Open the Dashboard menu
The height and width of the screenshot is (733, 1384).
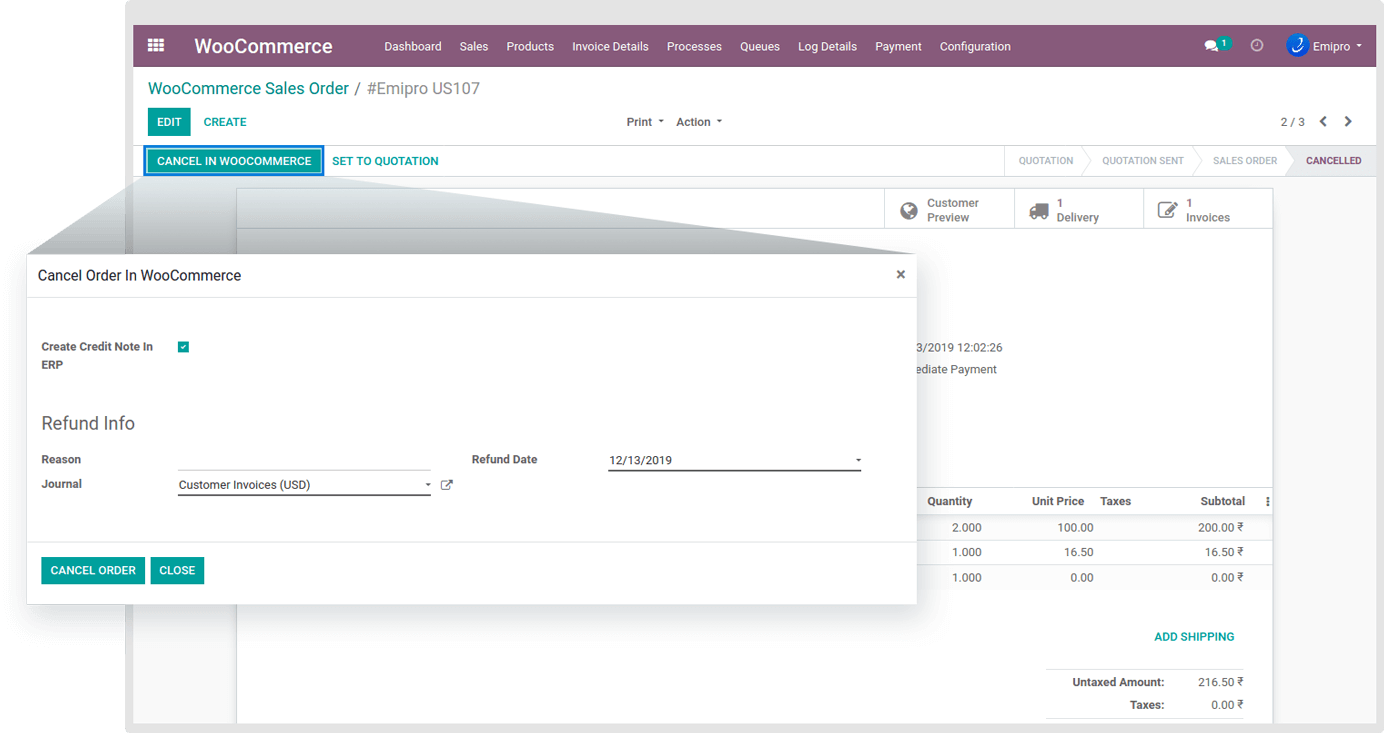pos(413,46)
